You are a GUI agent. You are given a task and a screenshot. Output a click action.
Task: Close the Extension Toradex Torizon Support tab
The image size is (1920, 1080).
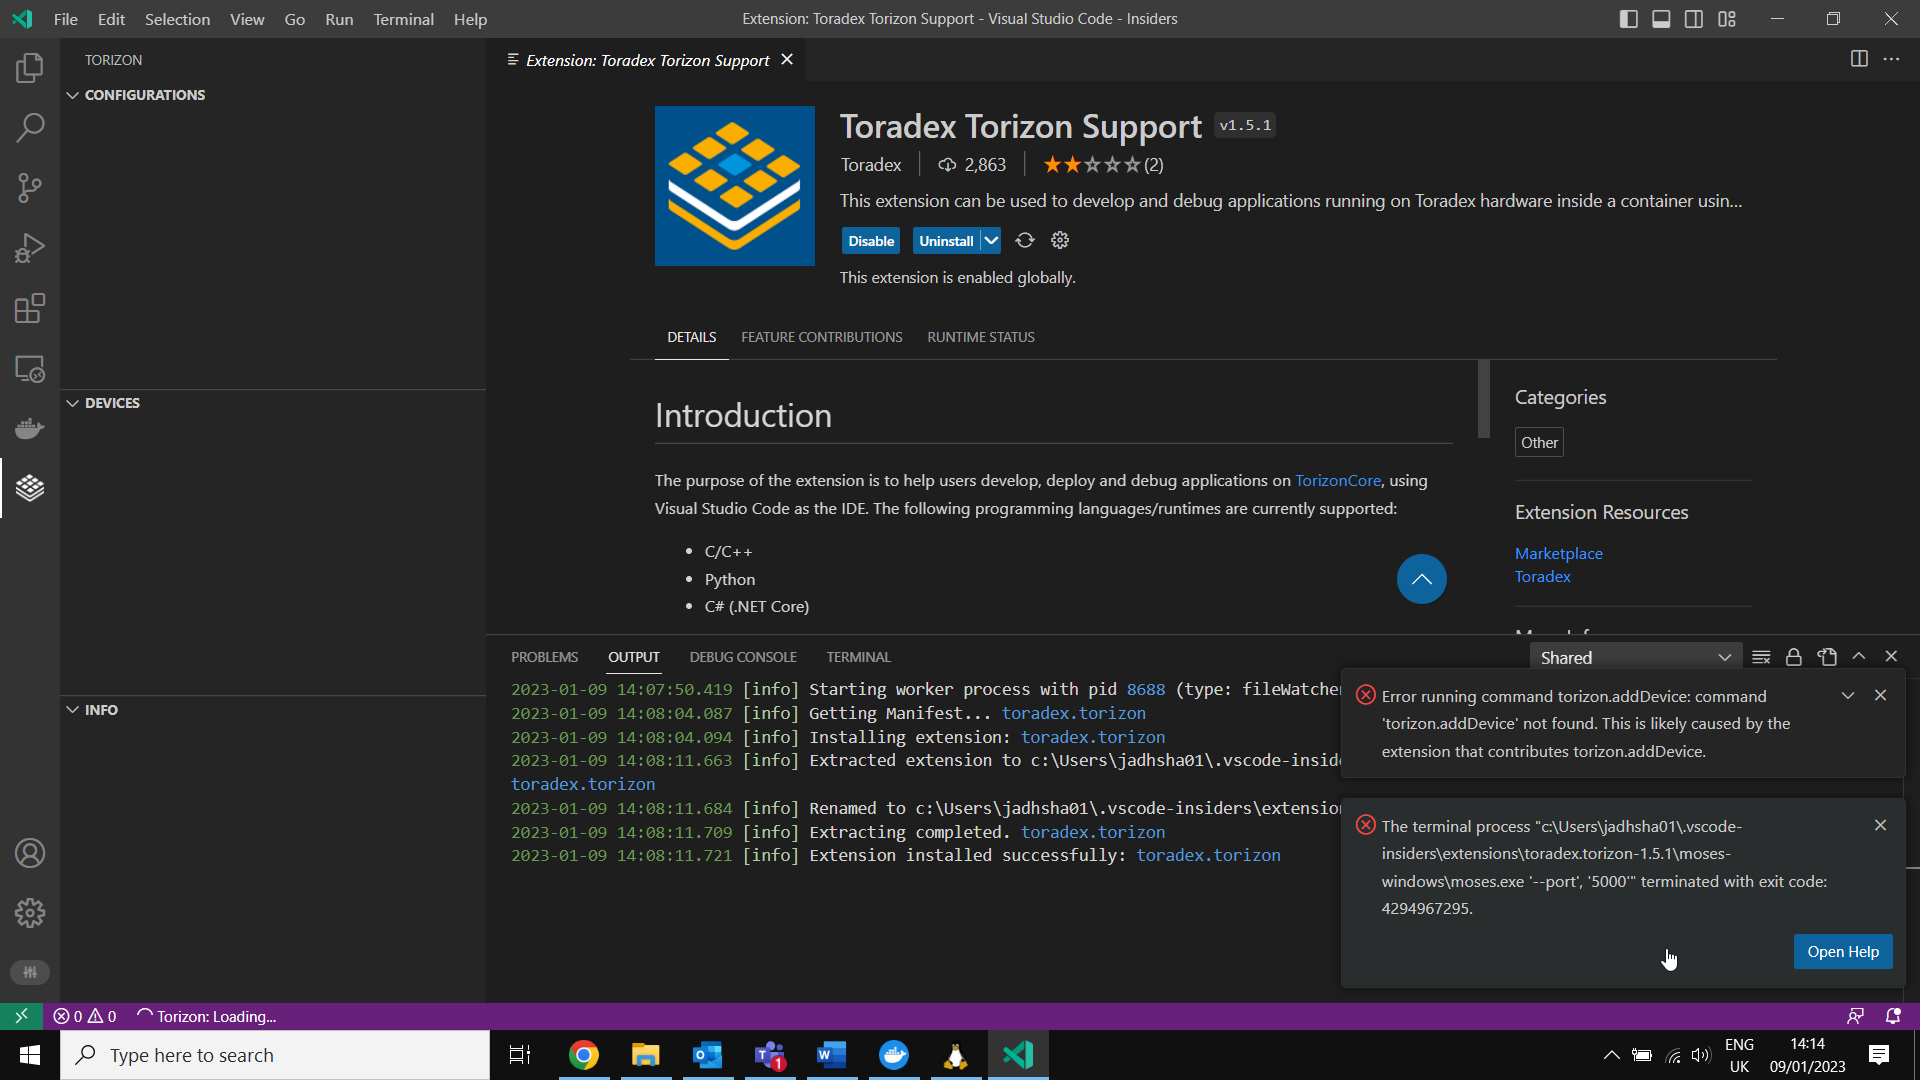coord(787,60)
